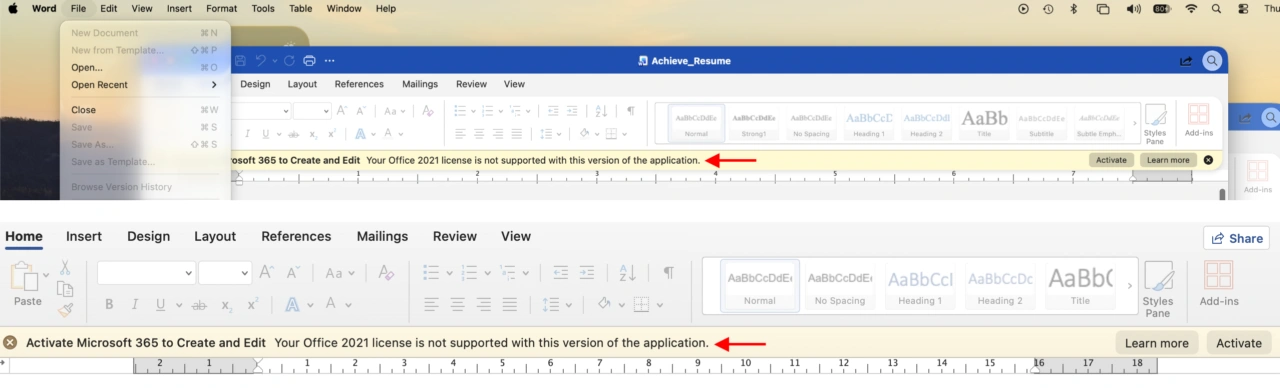Apply Strong1 style in upper window gallery

point(755,123)
